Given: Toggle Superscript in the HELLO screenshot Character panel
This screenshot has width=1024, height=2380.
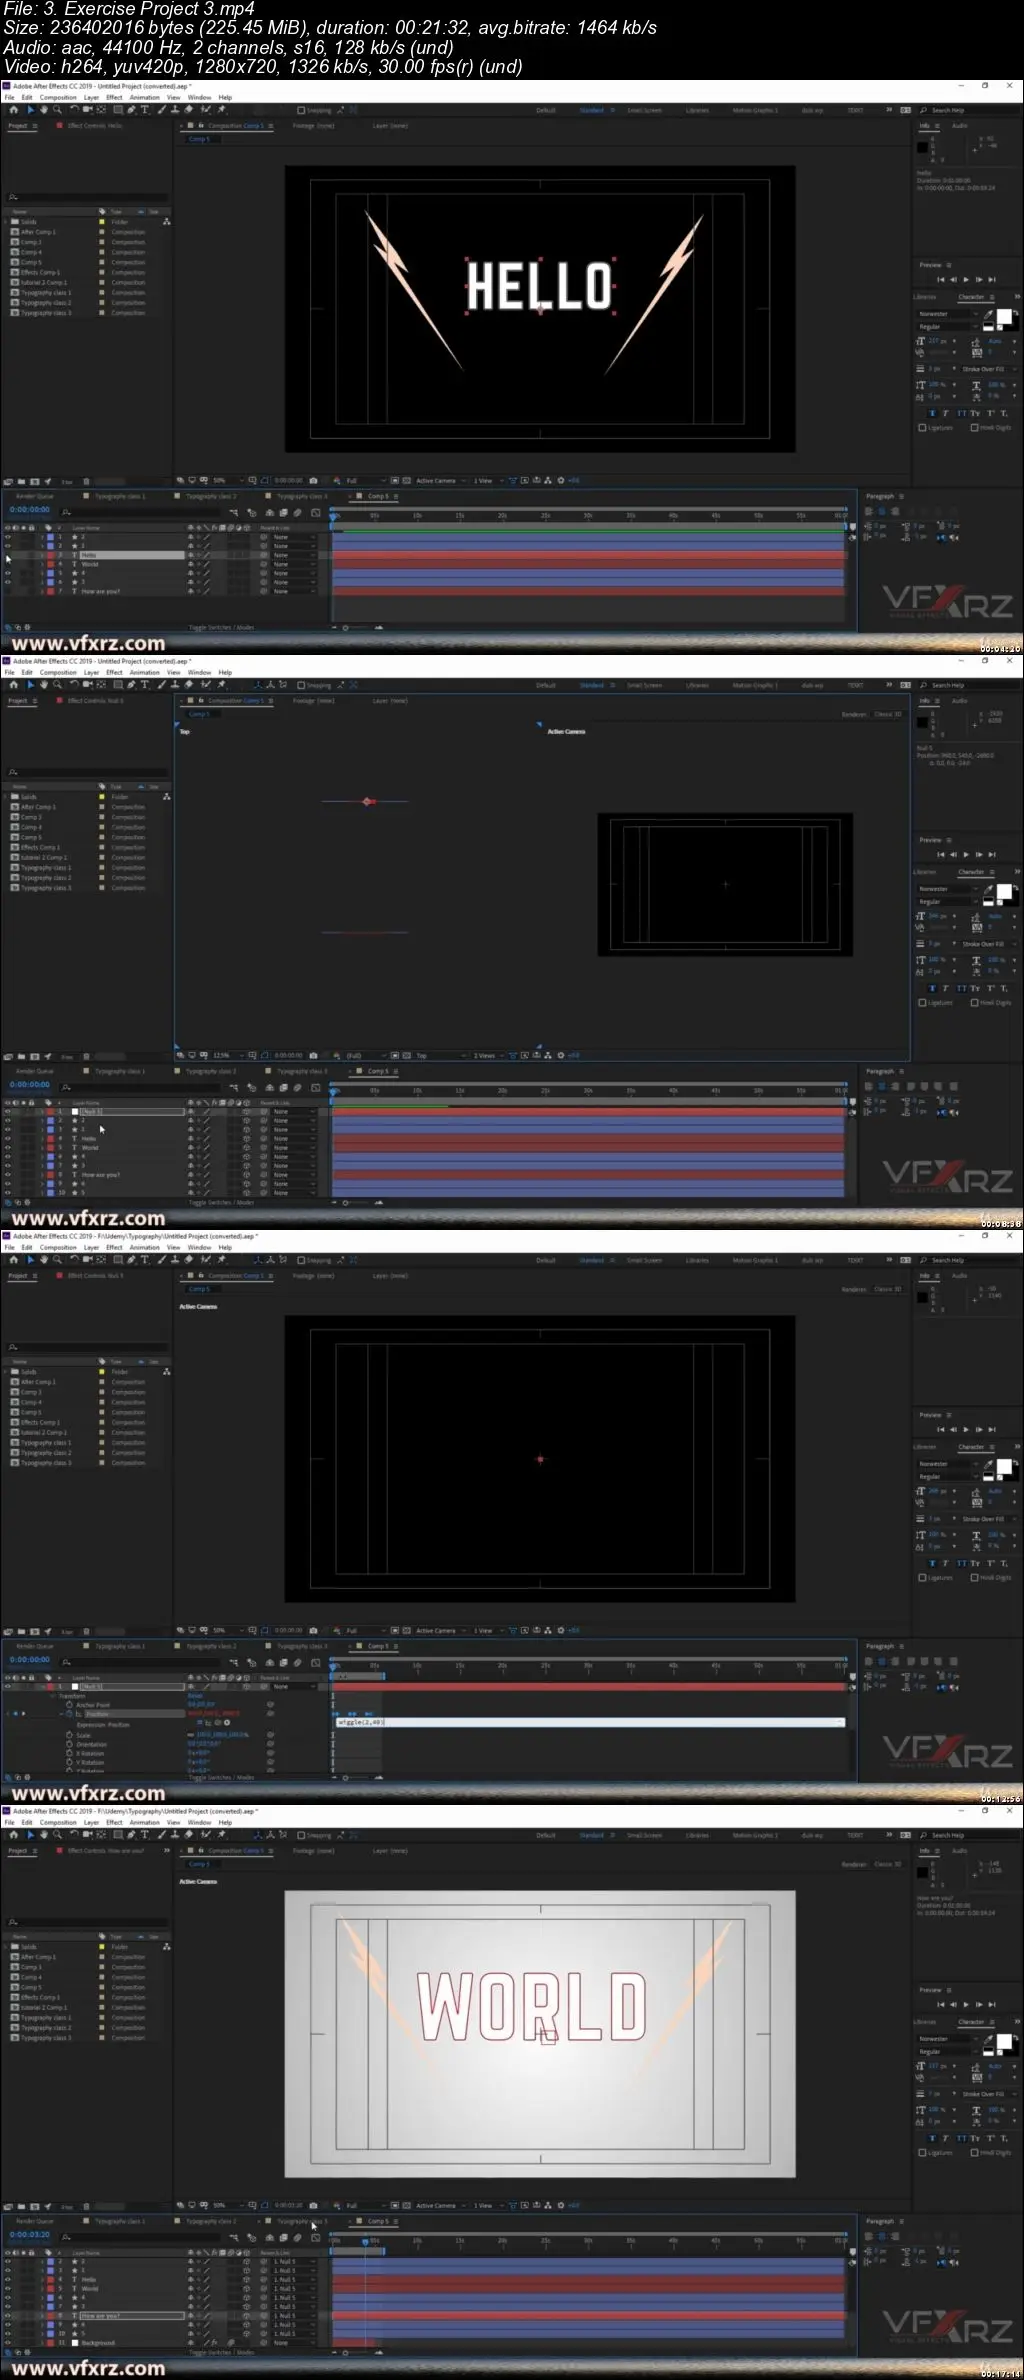Looking at the screenshot, I should (x=991, y=413).
